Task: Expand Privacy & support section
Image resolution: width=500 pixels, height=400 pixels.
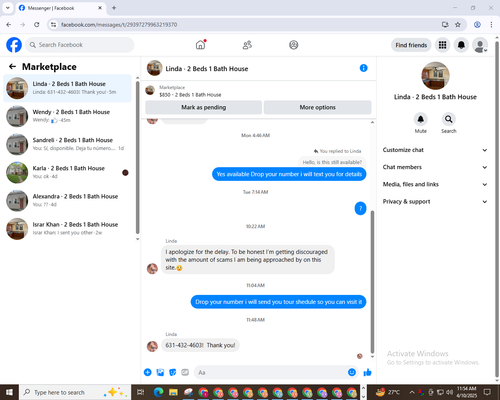Action: click(435, 202)
